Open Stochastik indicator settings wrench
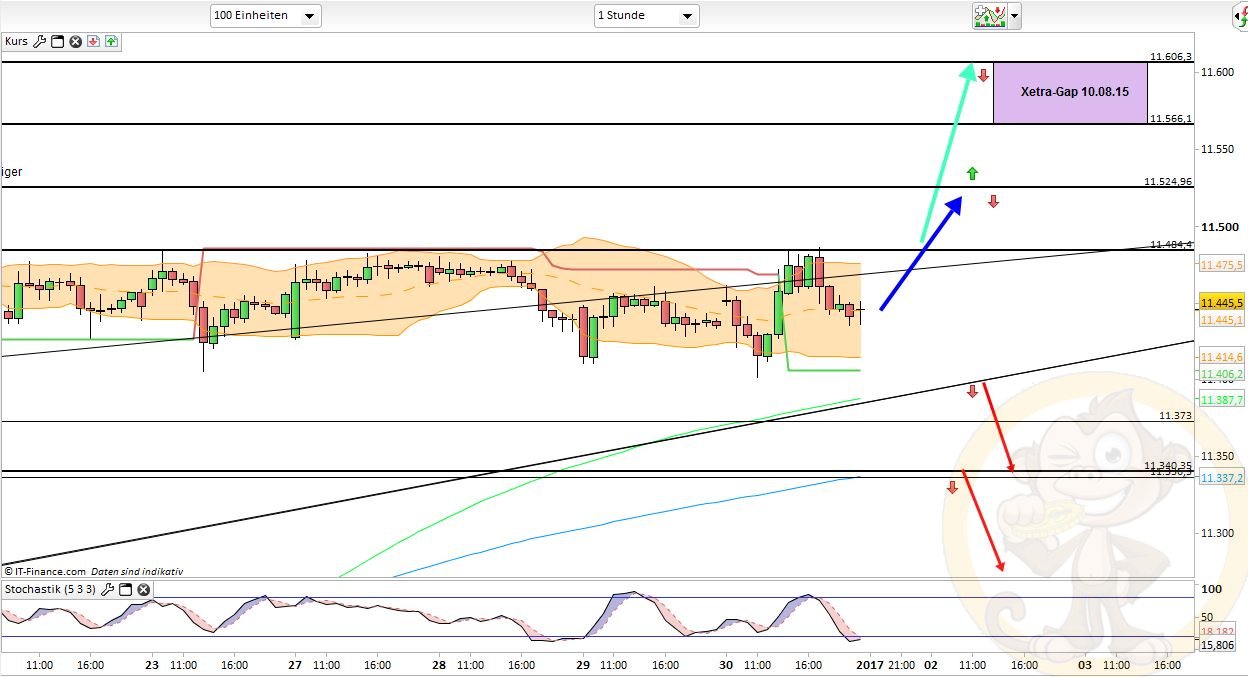The height and width of the screenshot is (677, 1248). pos(108,590)
